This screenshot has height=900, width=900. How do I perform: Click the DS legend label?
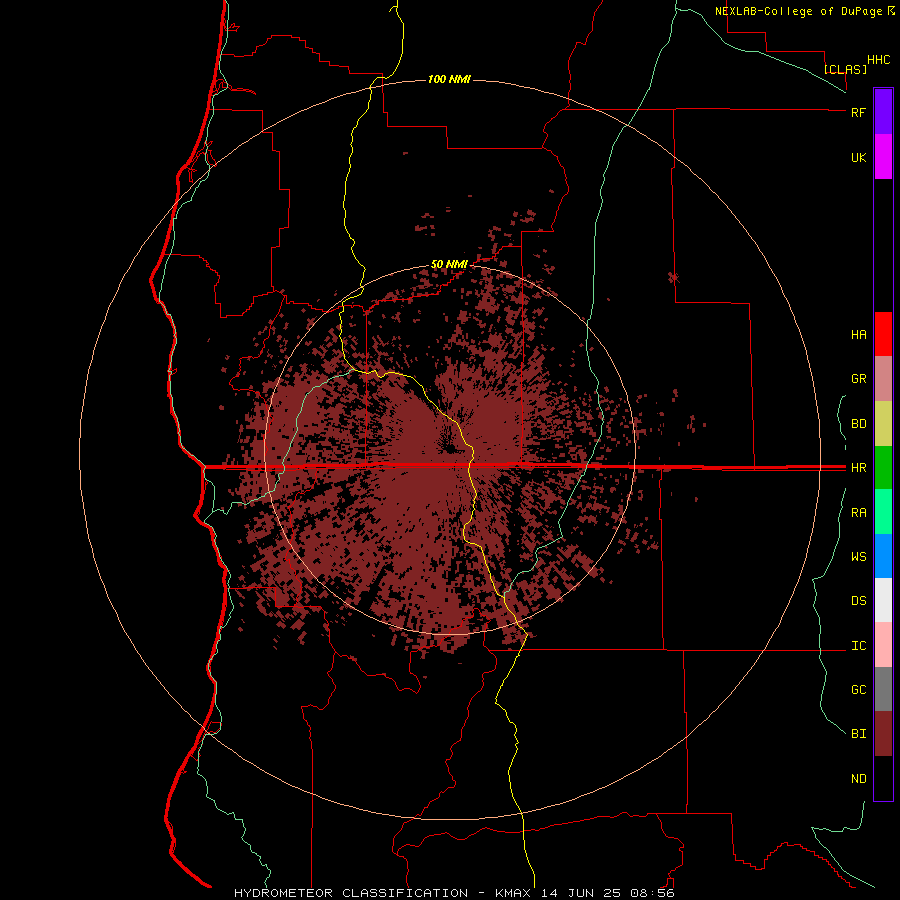tap(858, 601)
